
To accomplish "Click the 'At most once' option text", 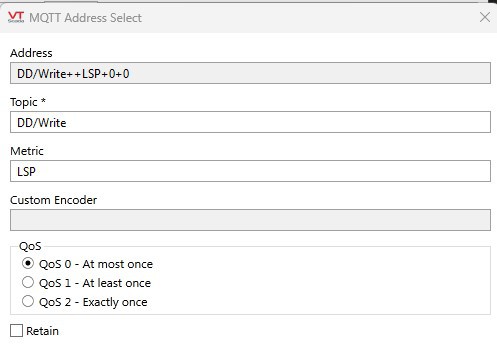I will (x=118, y=264).
